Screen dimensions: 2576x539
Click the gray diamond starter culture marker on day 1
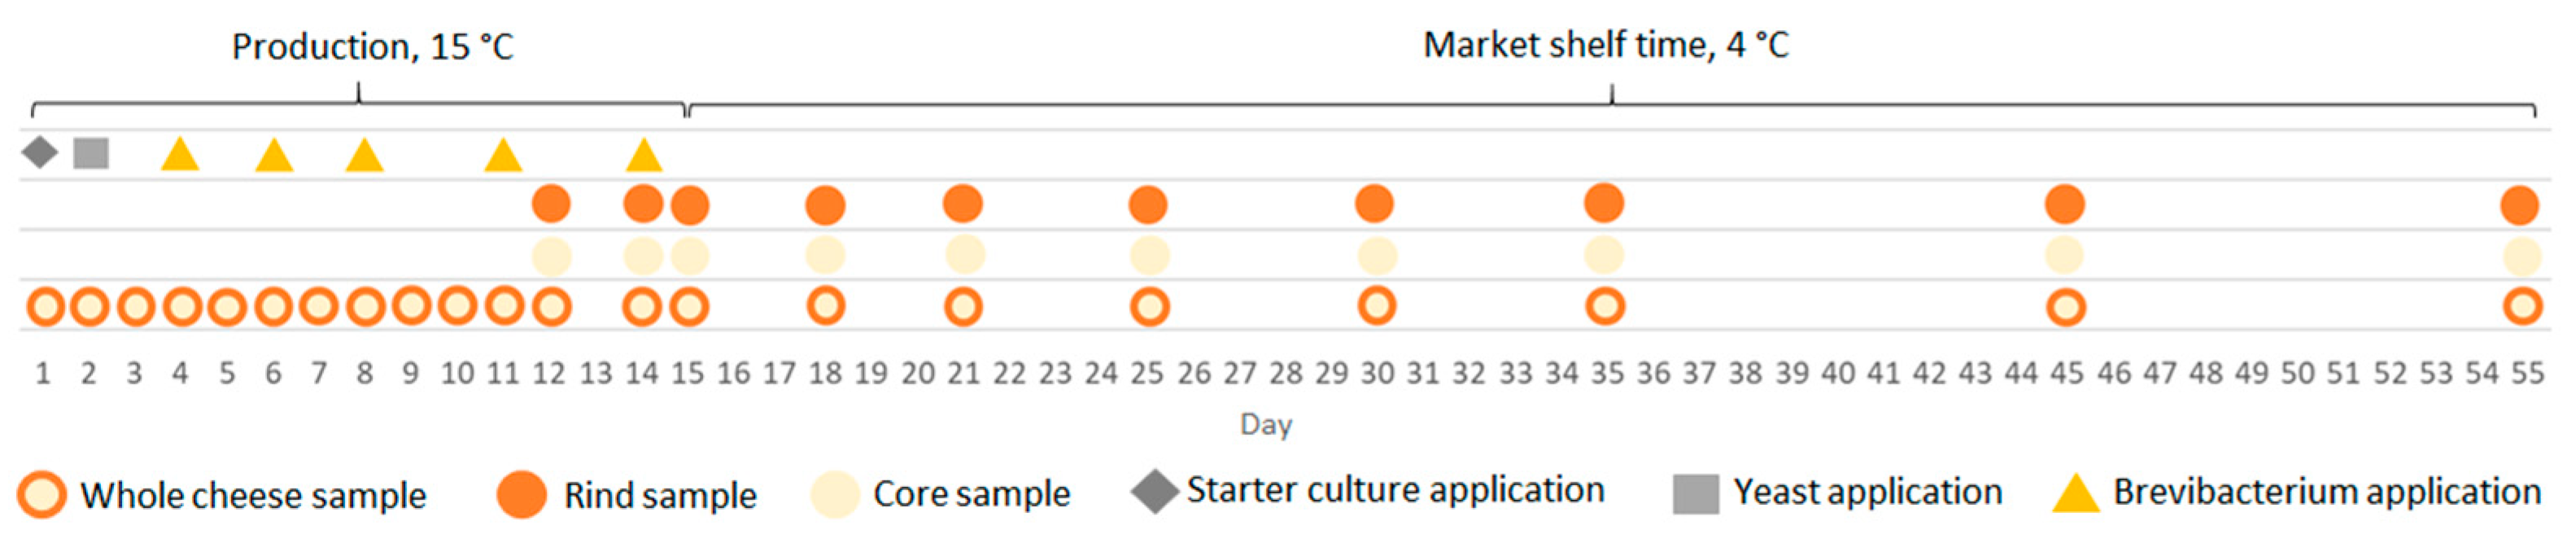(40, 153)
